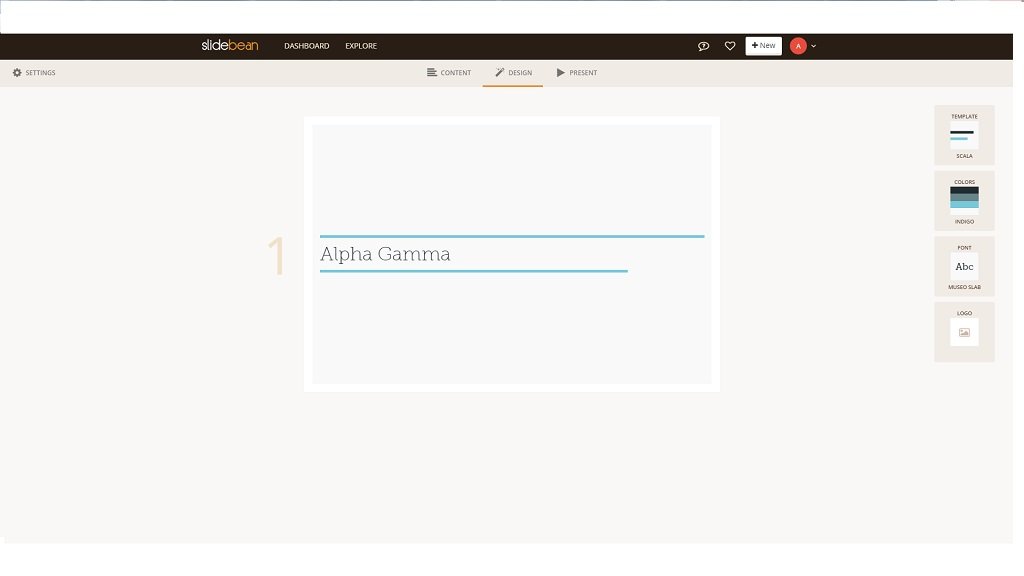Click the Abc font preview
The image size is (1024, 576).
(964, 267)
